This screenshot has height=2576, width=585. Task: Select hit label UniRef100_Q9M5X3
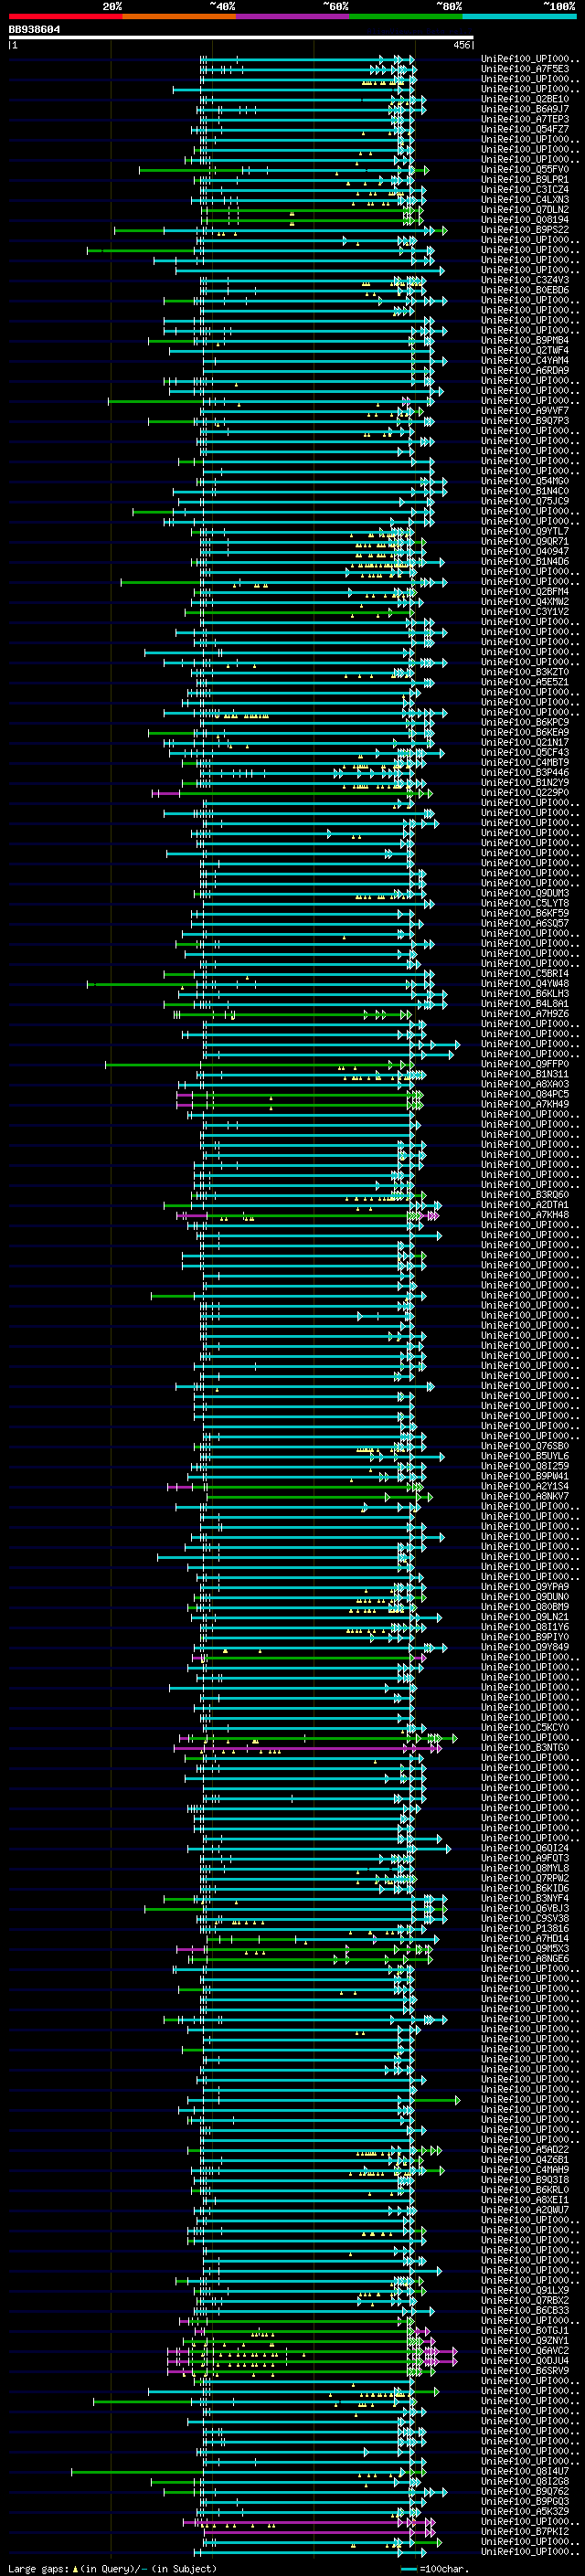(x=525, y=1948)
